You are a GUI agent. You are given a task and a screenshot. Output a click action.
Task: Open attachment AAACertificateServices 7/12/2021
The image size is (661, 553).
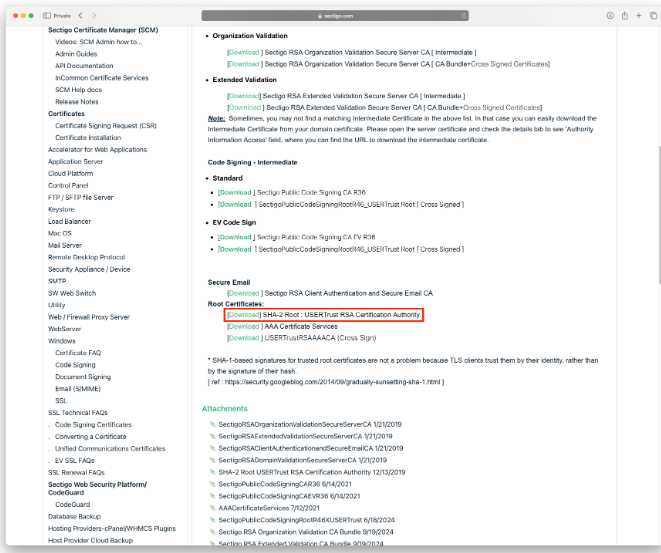pos(269,508)
